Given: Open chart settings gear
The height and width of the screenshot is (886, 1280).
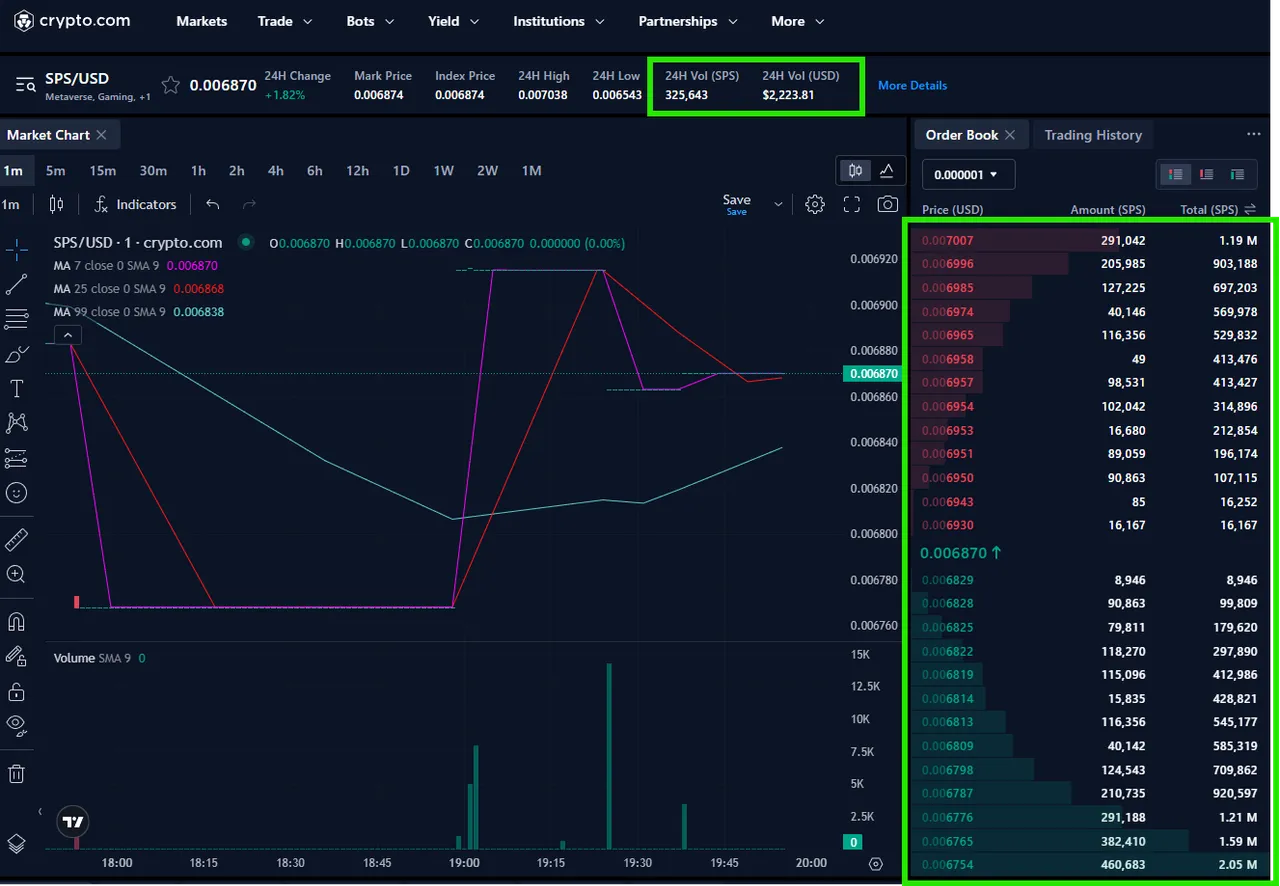Looking at the screenshot, I should (x=815, y=204).
